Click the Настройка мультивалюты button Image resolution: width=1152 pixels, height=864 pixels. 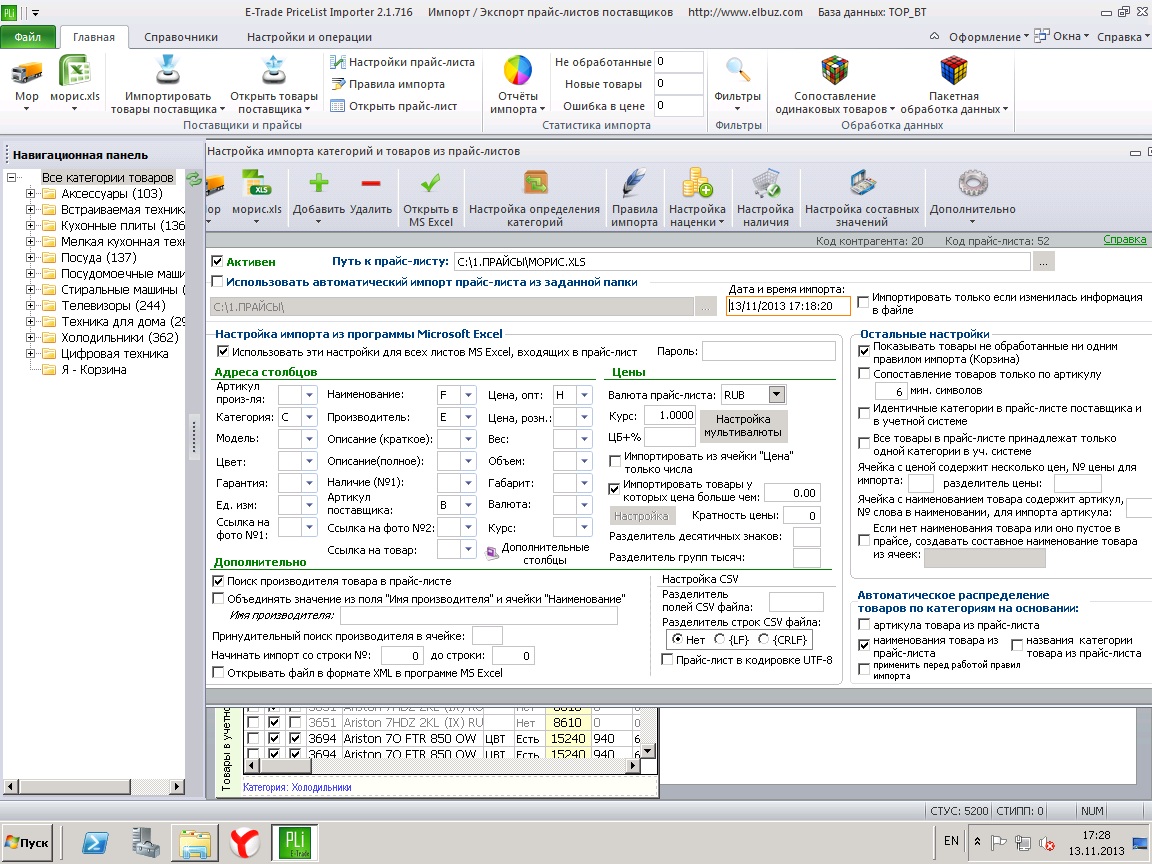743,425
